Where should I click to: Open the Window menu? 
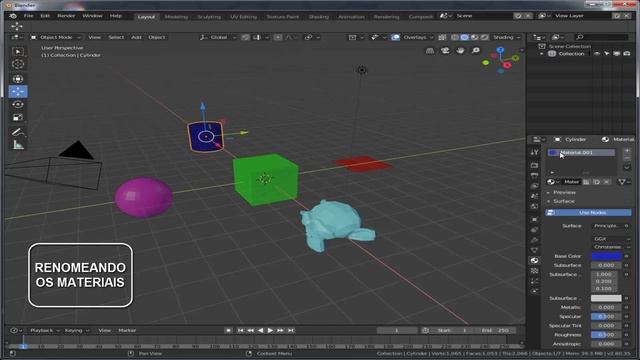(x=92, y=16)
